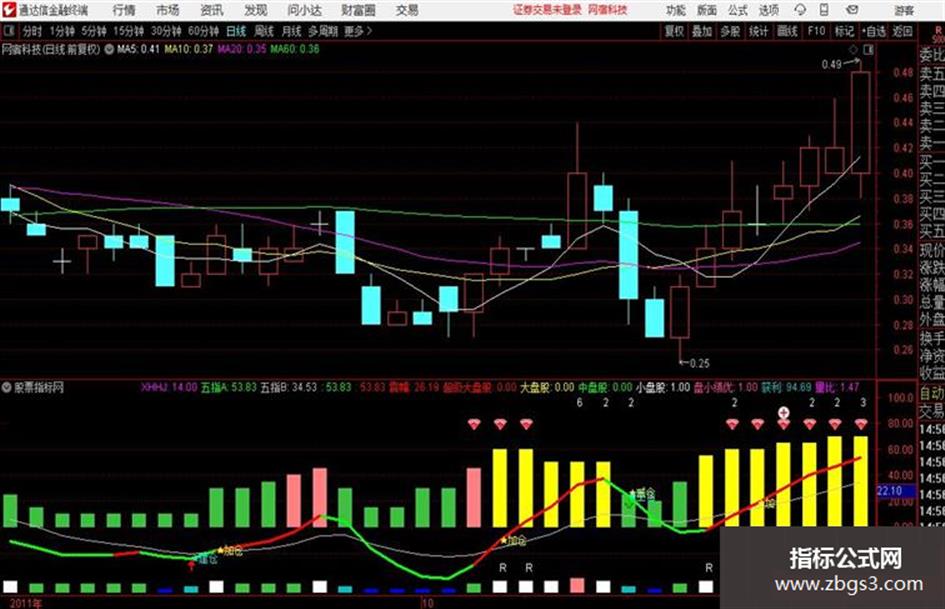This screenshot has width=945, height=609.
Task: Click the 通达信 app logo icon
Action: click(9, 10)
